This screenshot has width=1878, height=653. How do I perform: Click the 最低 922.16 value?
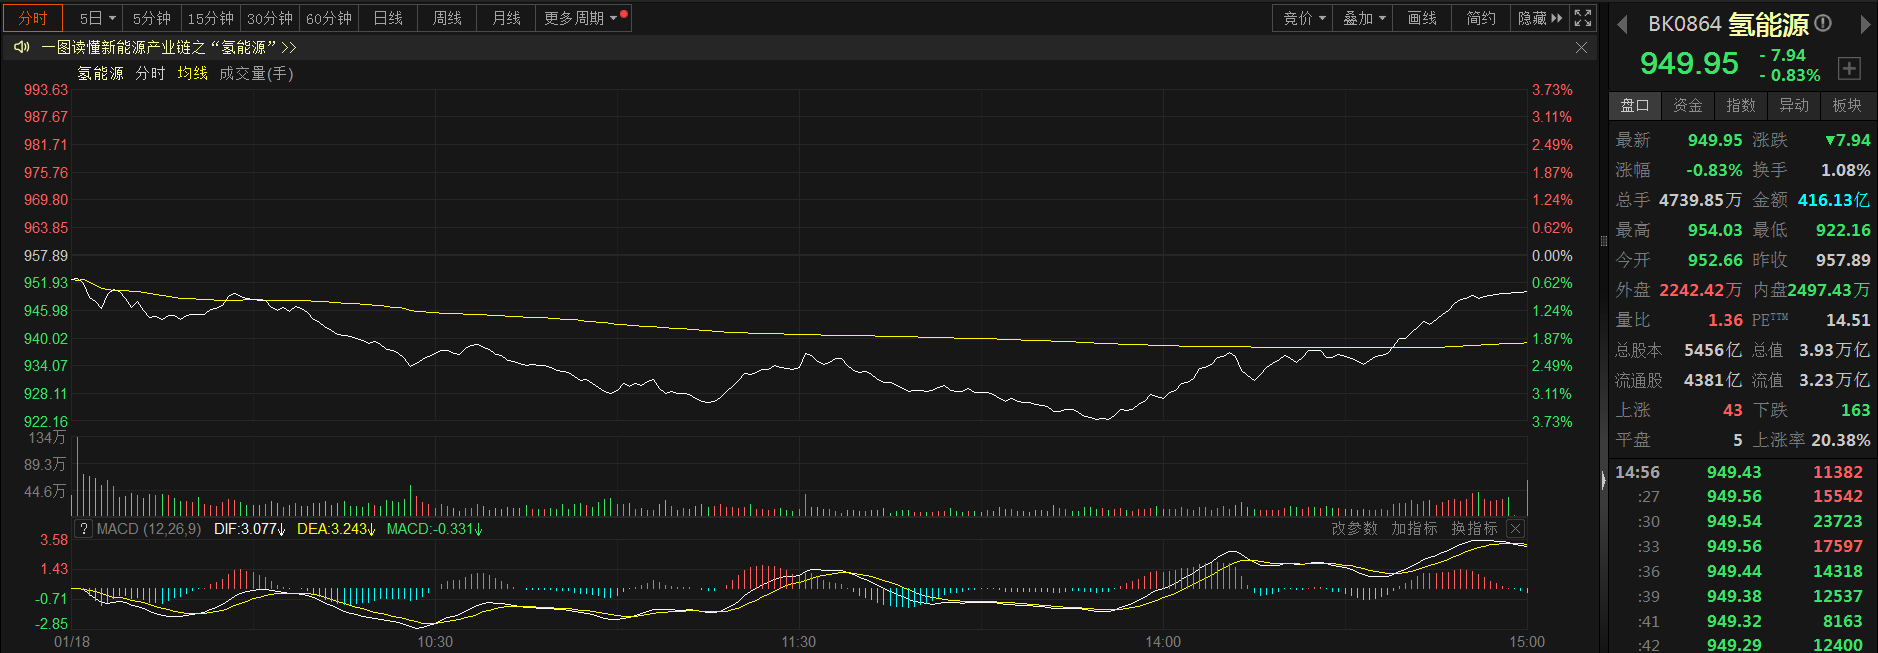click(x=1843, y=230)
